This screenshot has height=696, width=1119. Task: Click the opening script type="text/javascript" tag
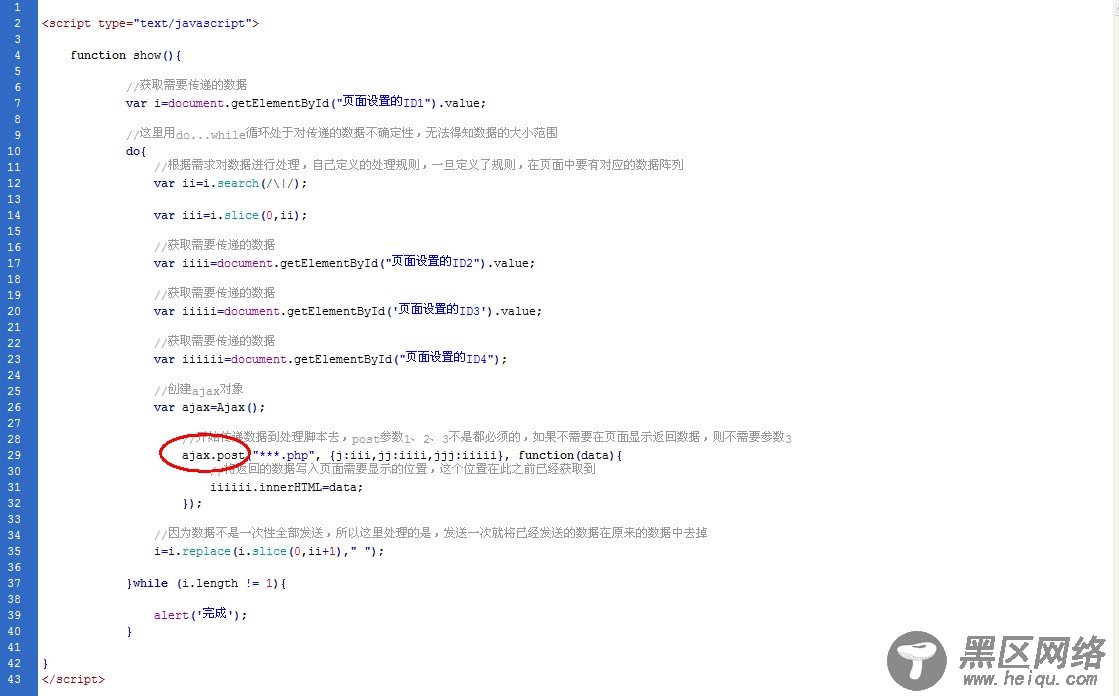point(150,23)
